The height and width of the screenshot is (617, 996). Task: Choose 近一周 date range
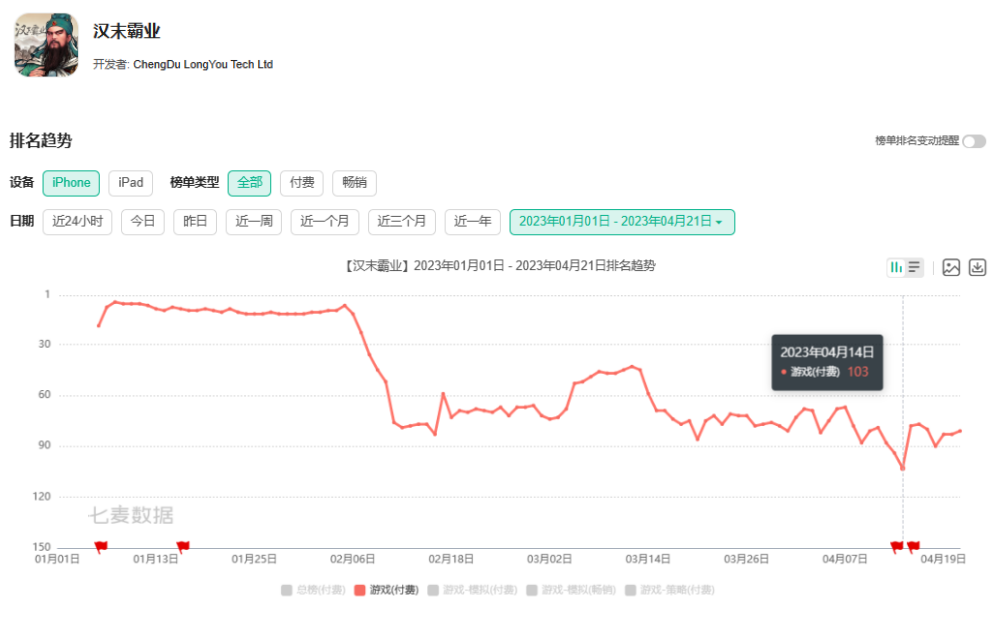coord(253,222)
